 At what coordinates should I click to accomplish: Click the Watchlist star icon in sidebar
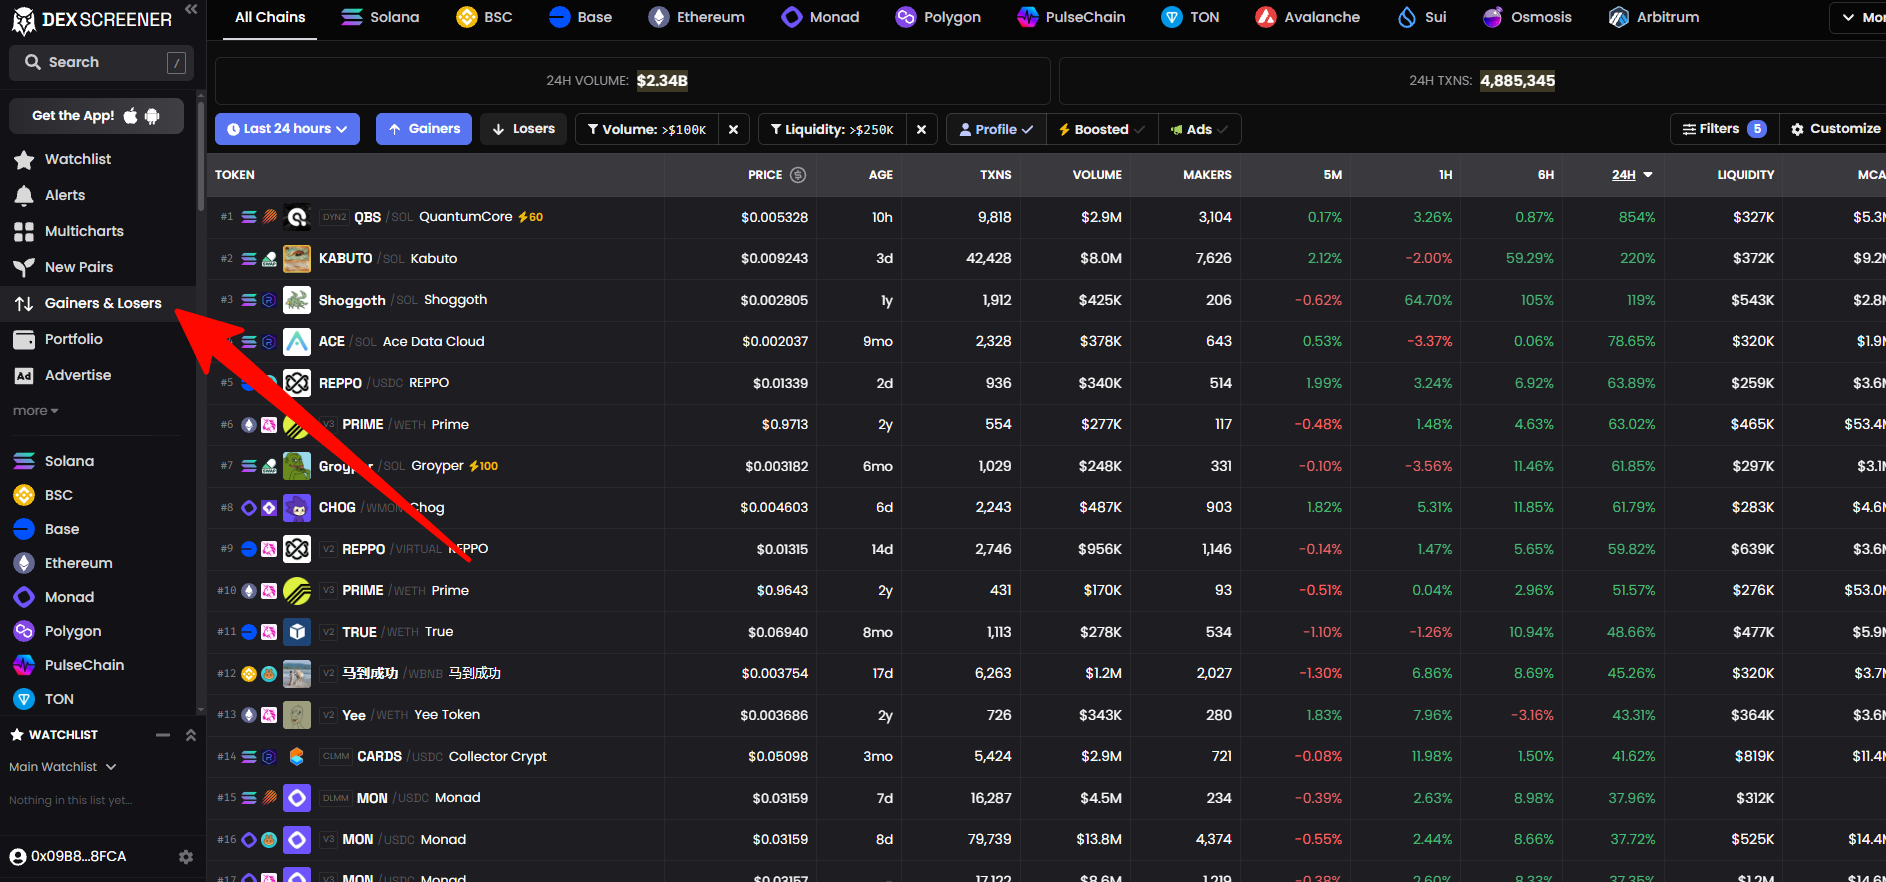[24, 160]
